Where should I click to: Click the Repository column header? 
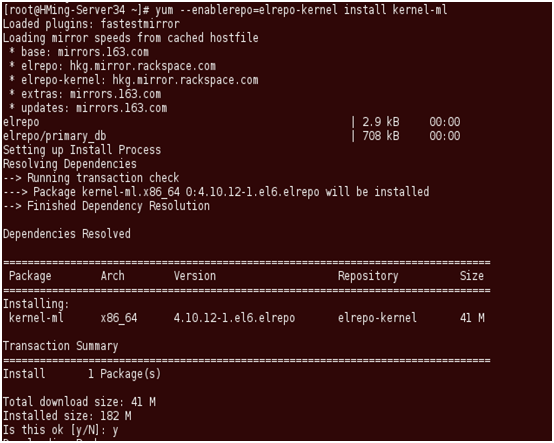pos(368,276)
